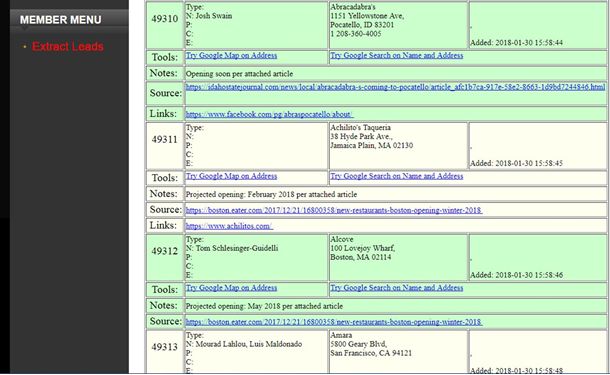Click Added timestamp 2018-01-30 15:58:46

point(516,275)
